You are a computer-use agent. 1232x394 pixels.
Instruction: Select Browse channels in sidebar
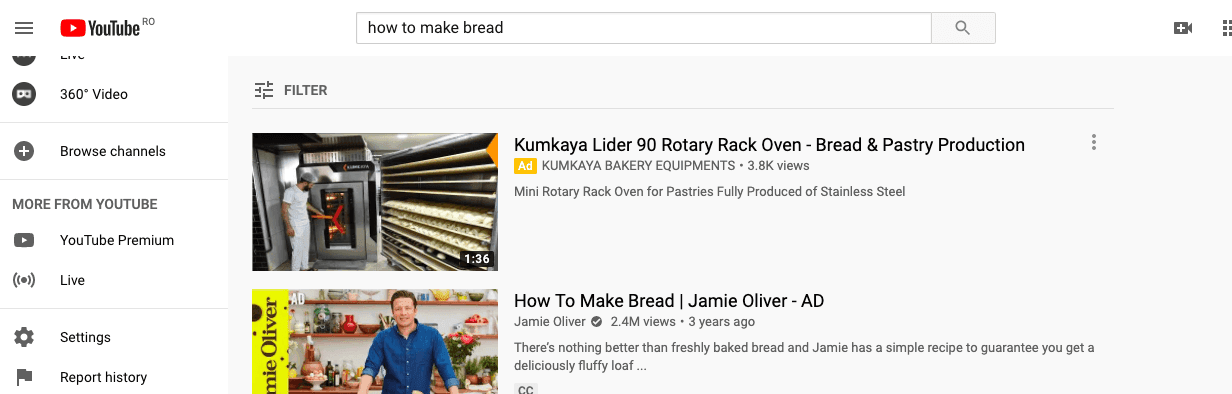point(114,151)
